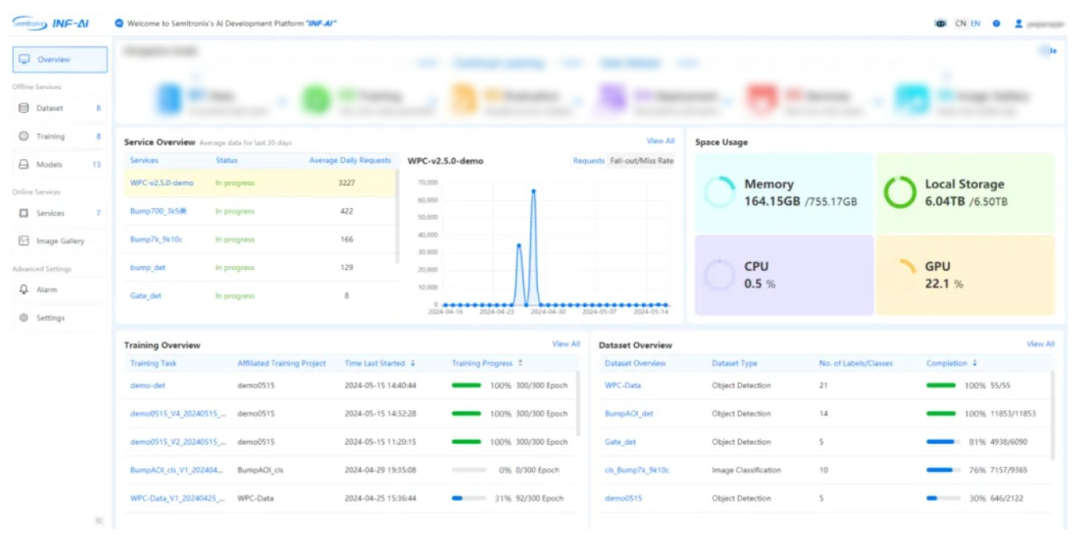Sort by Training Progress column
The width and height of the screenshot is (1080, 544).
[520, 363]
